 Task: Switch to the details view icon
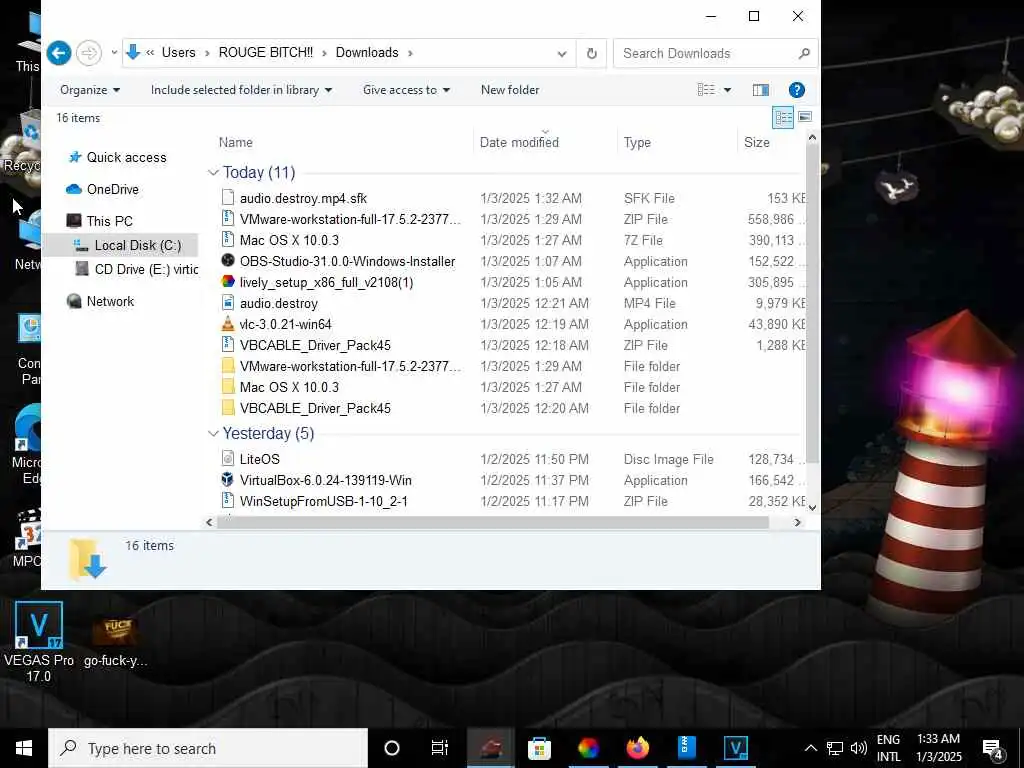tap(783, 118)
